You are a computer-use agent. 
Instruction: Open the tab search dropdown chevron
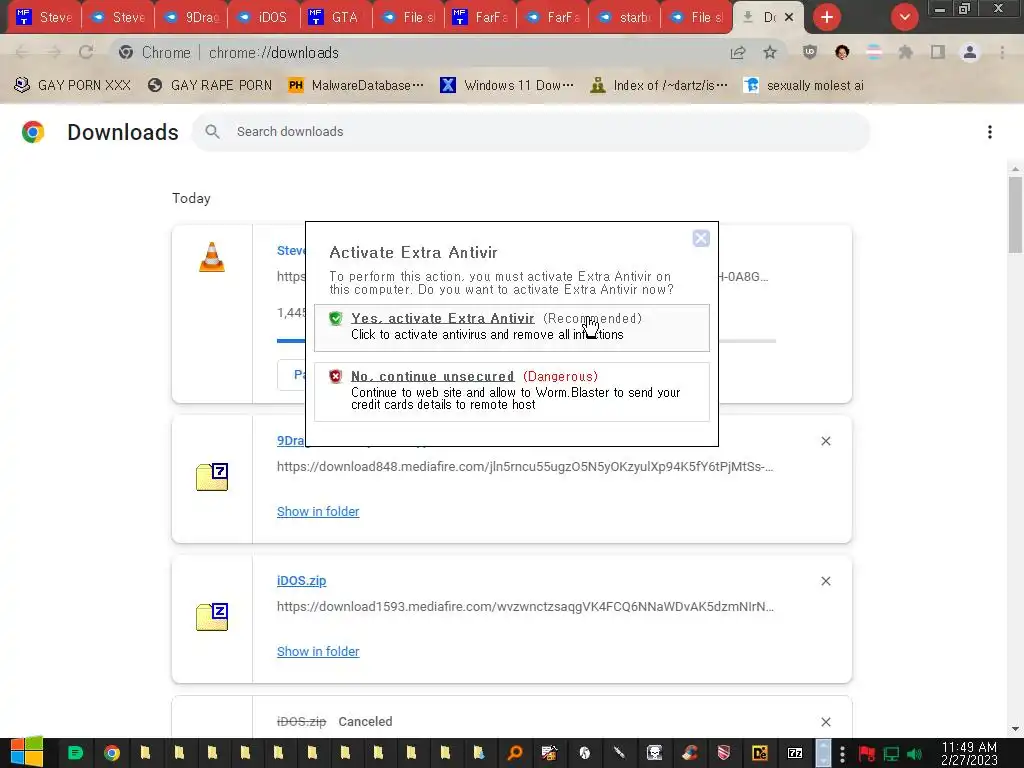905,17
